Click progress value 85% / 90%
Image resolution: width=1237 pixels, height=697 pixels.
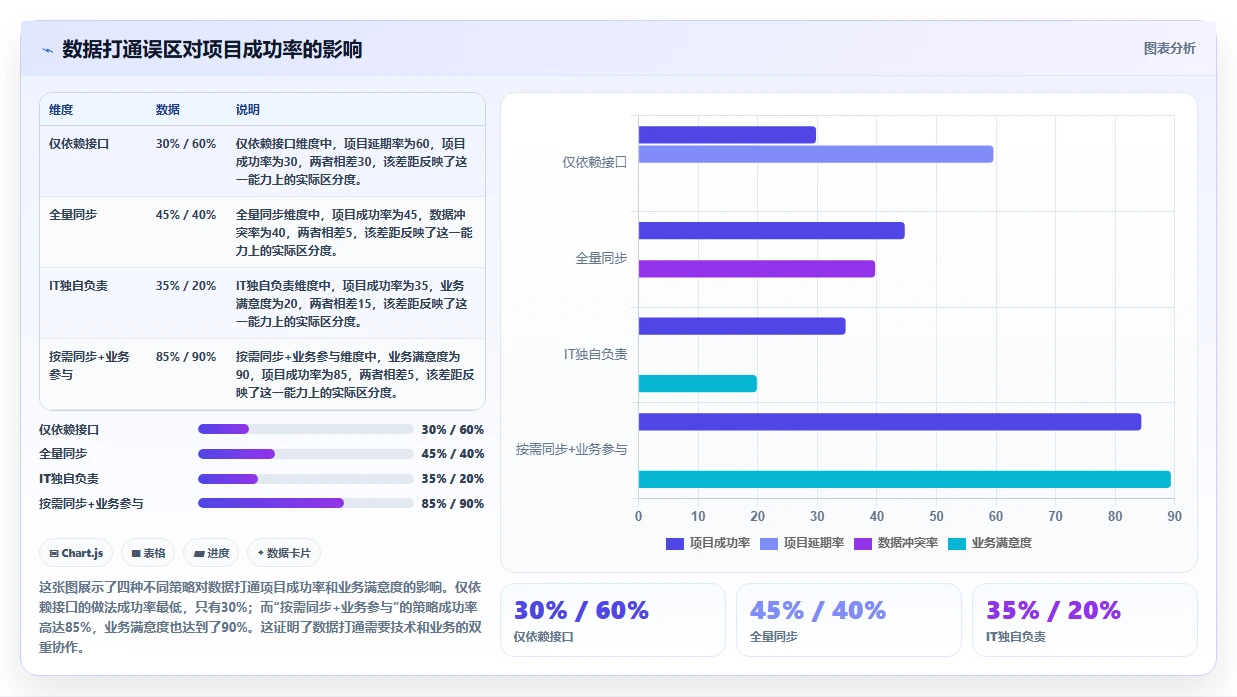click(453, 504)
